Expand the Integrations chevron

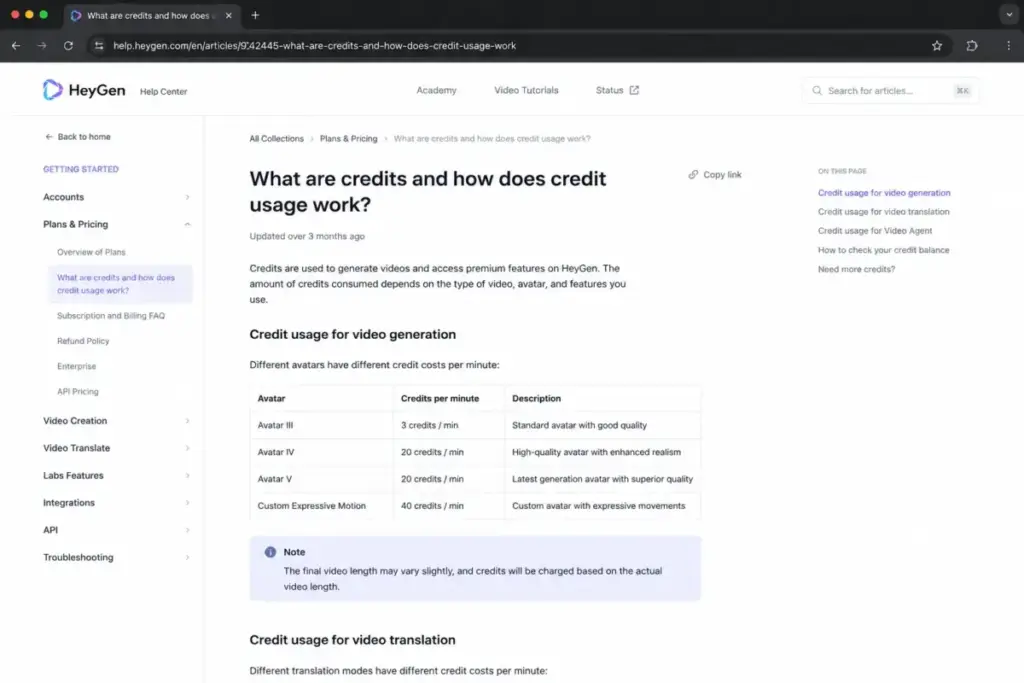[187, 503]
